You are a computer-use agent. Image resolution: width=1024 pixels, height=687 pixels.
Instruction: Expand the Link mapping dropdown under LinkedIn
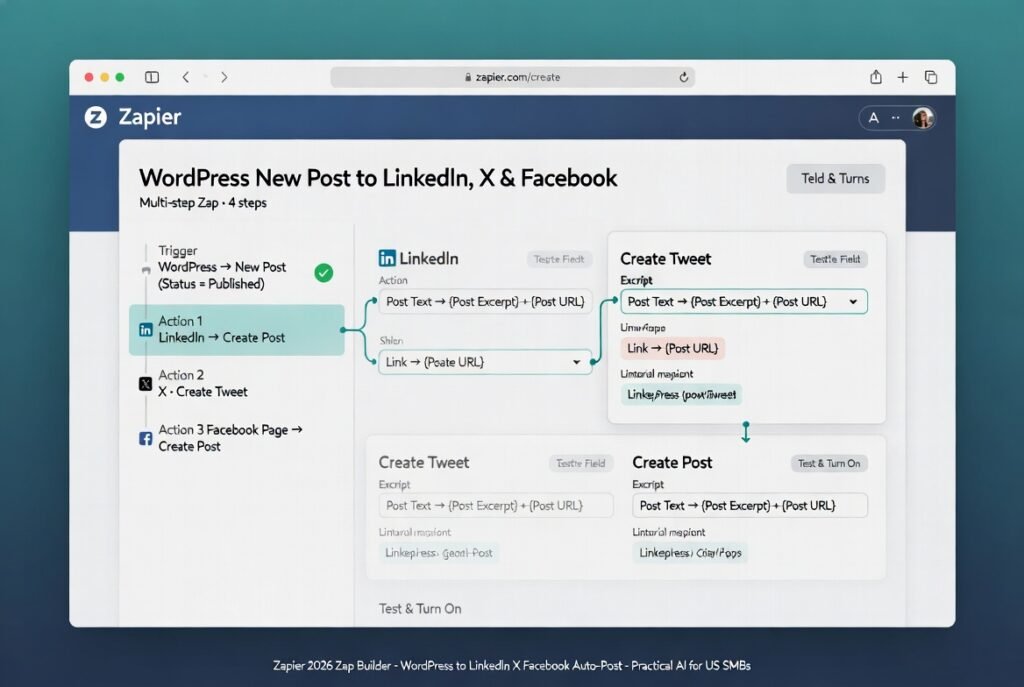[576, 362]
